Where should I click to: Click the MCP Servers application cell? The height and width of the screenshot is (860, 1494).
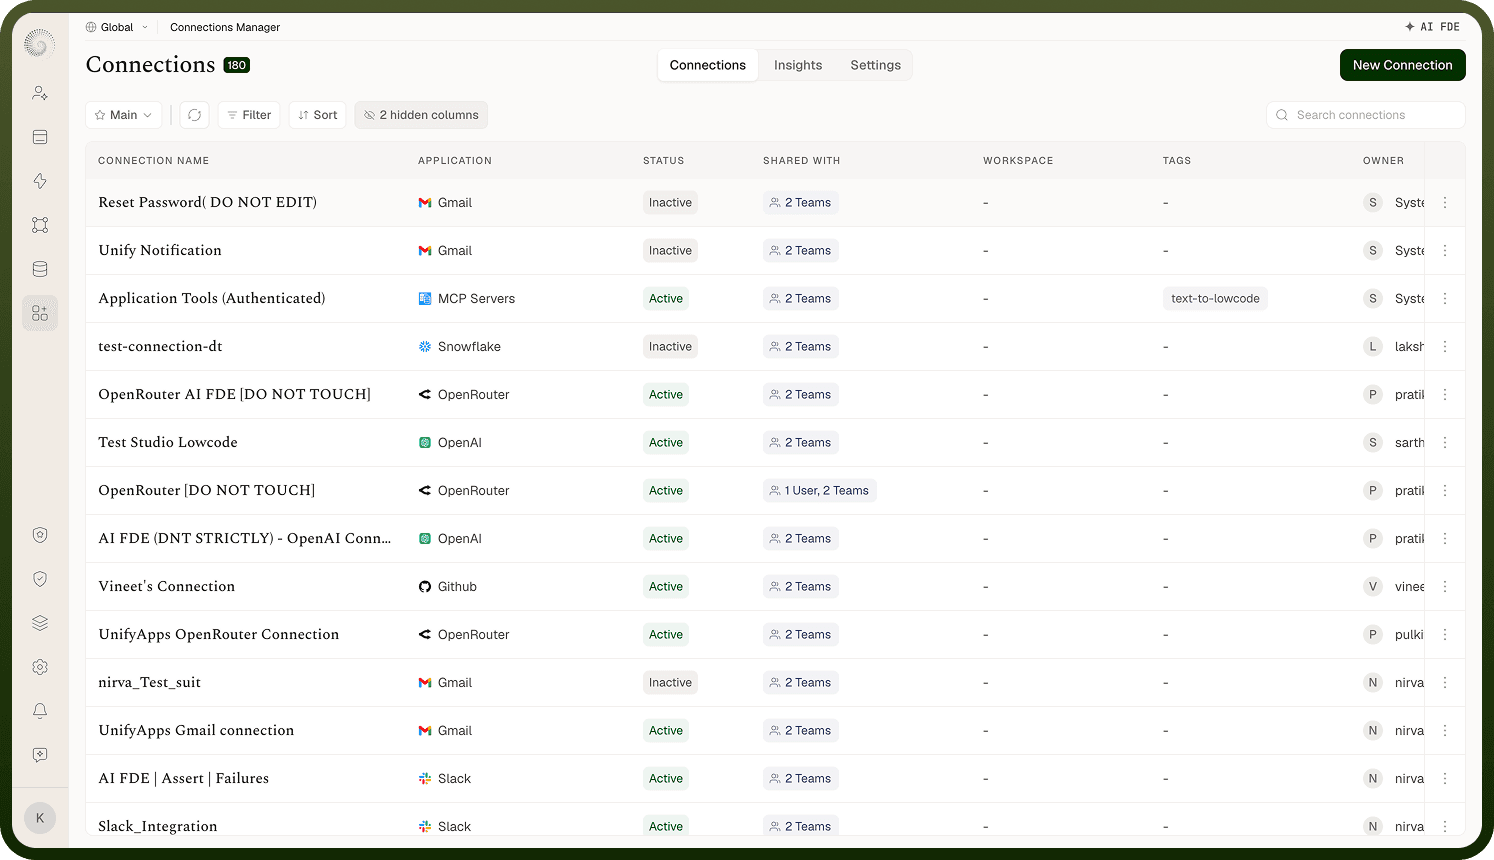(x=467, y=299)
